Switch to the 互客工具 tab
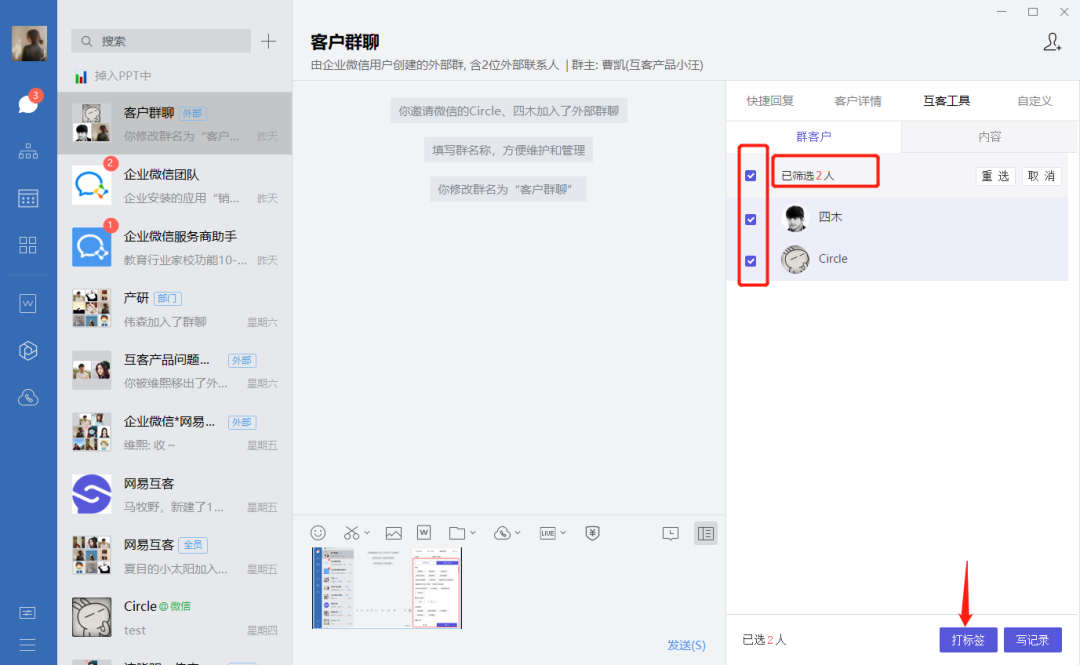Image resolution: width=1080 pixels, height=665 pixels. click(x=946, y=101)
